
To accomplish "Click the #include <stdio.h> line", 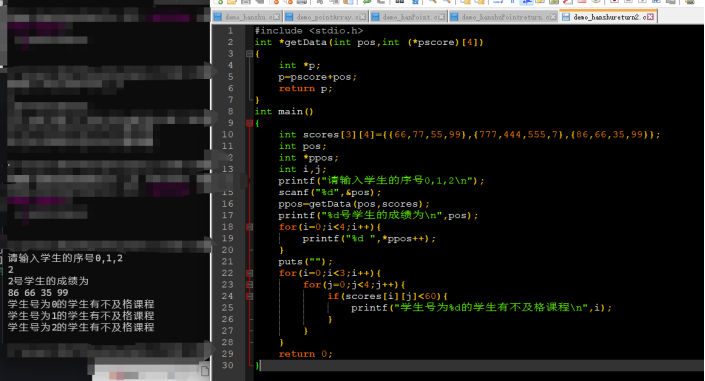I will click(308, 31).
